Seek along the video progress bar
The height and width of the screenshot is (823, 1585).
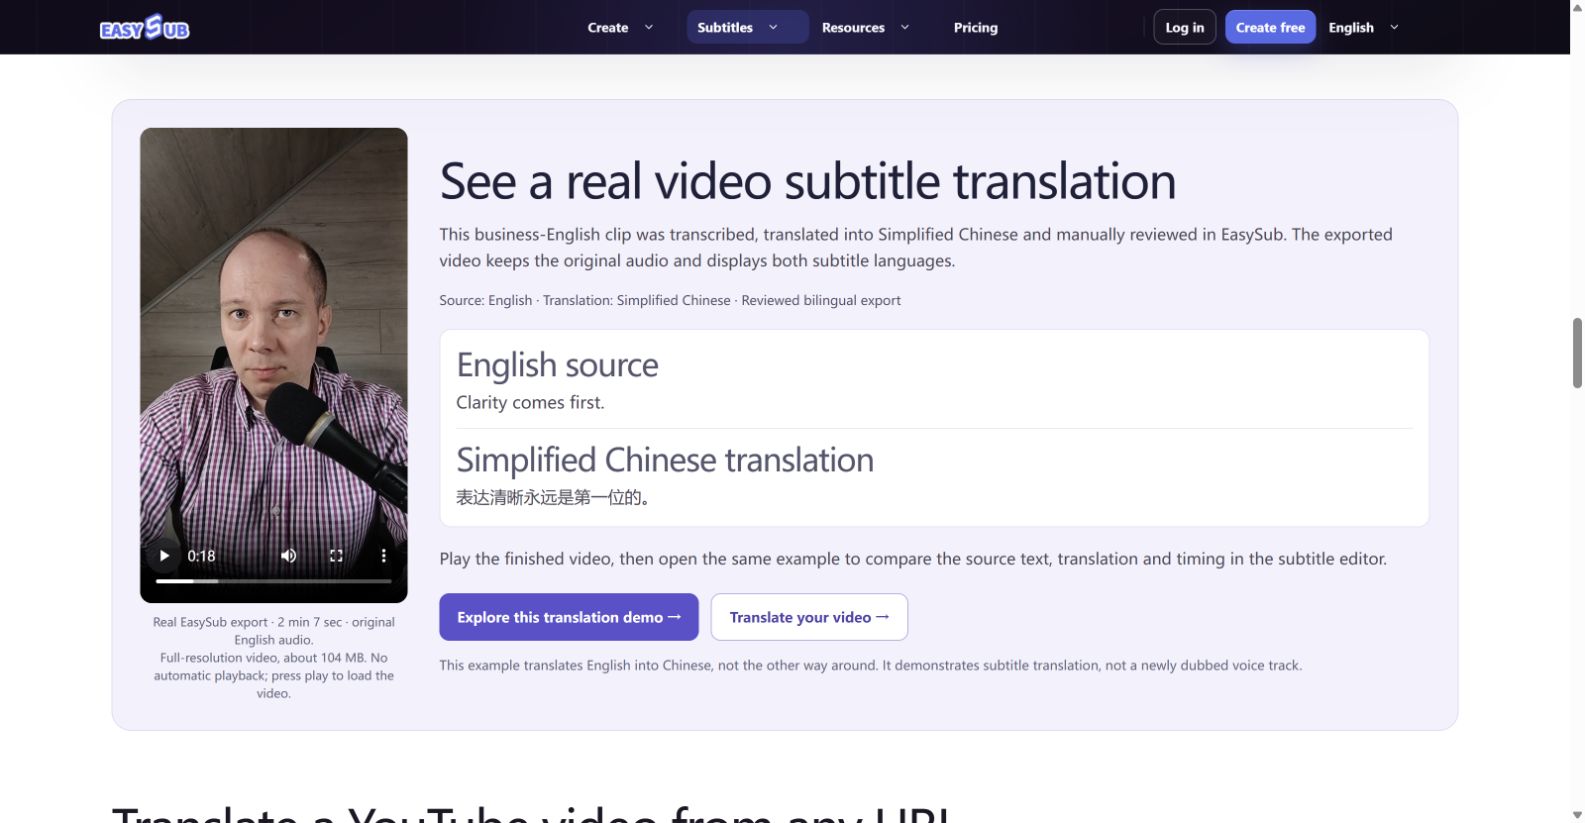tap(273, 581)
